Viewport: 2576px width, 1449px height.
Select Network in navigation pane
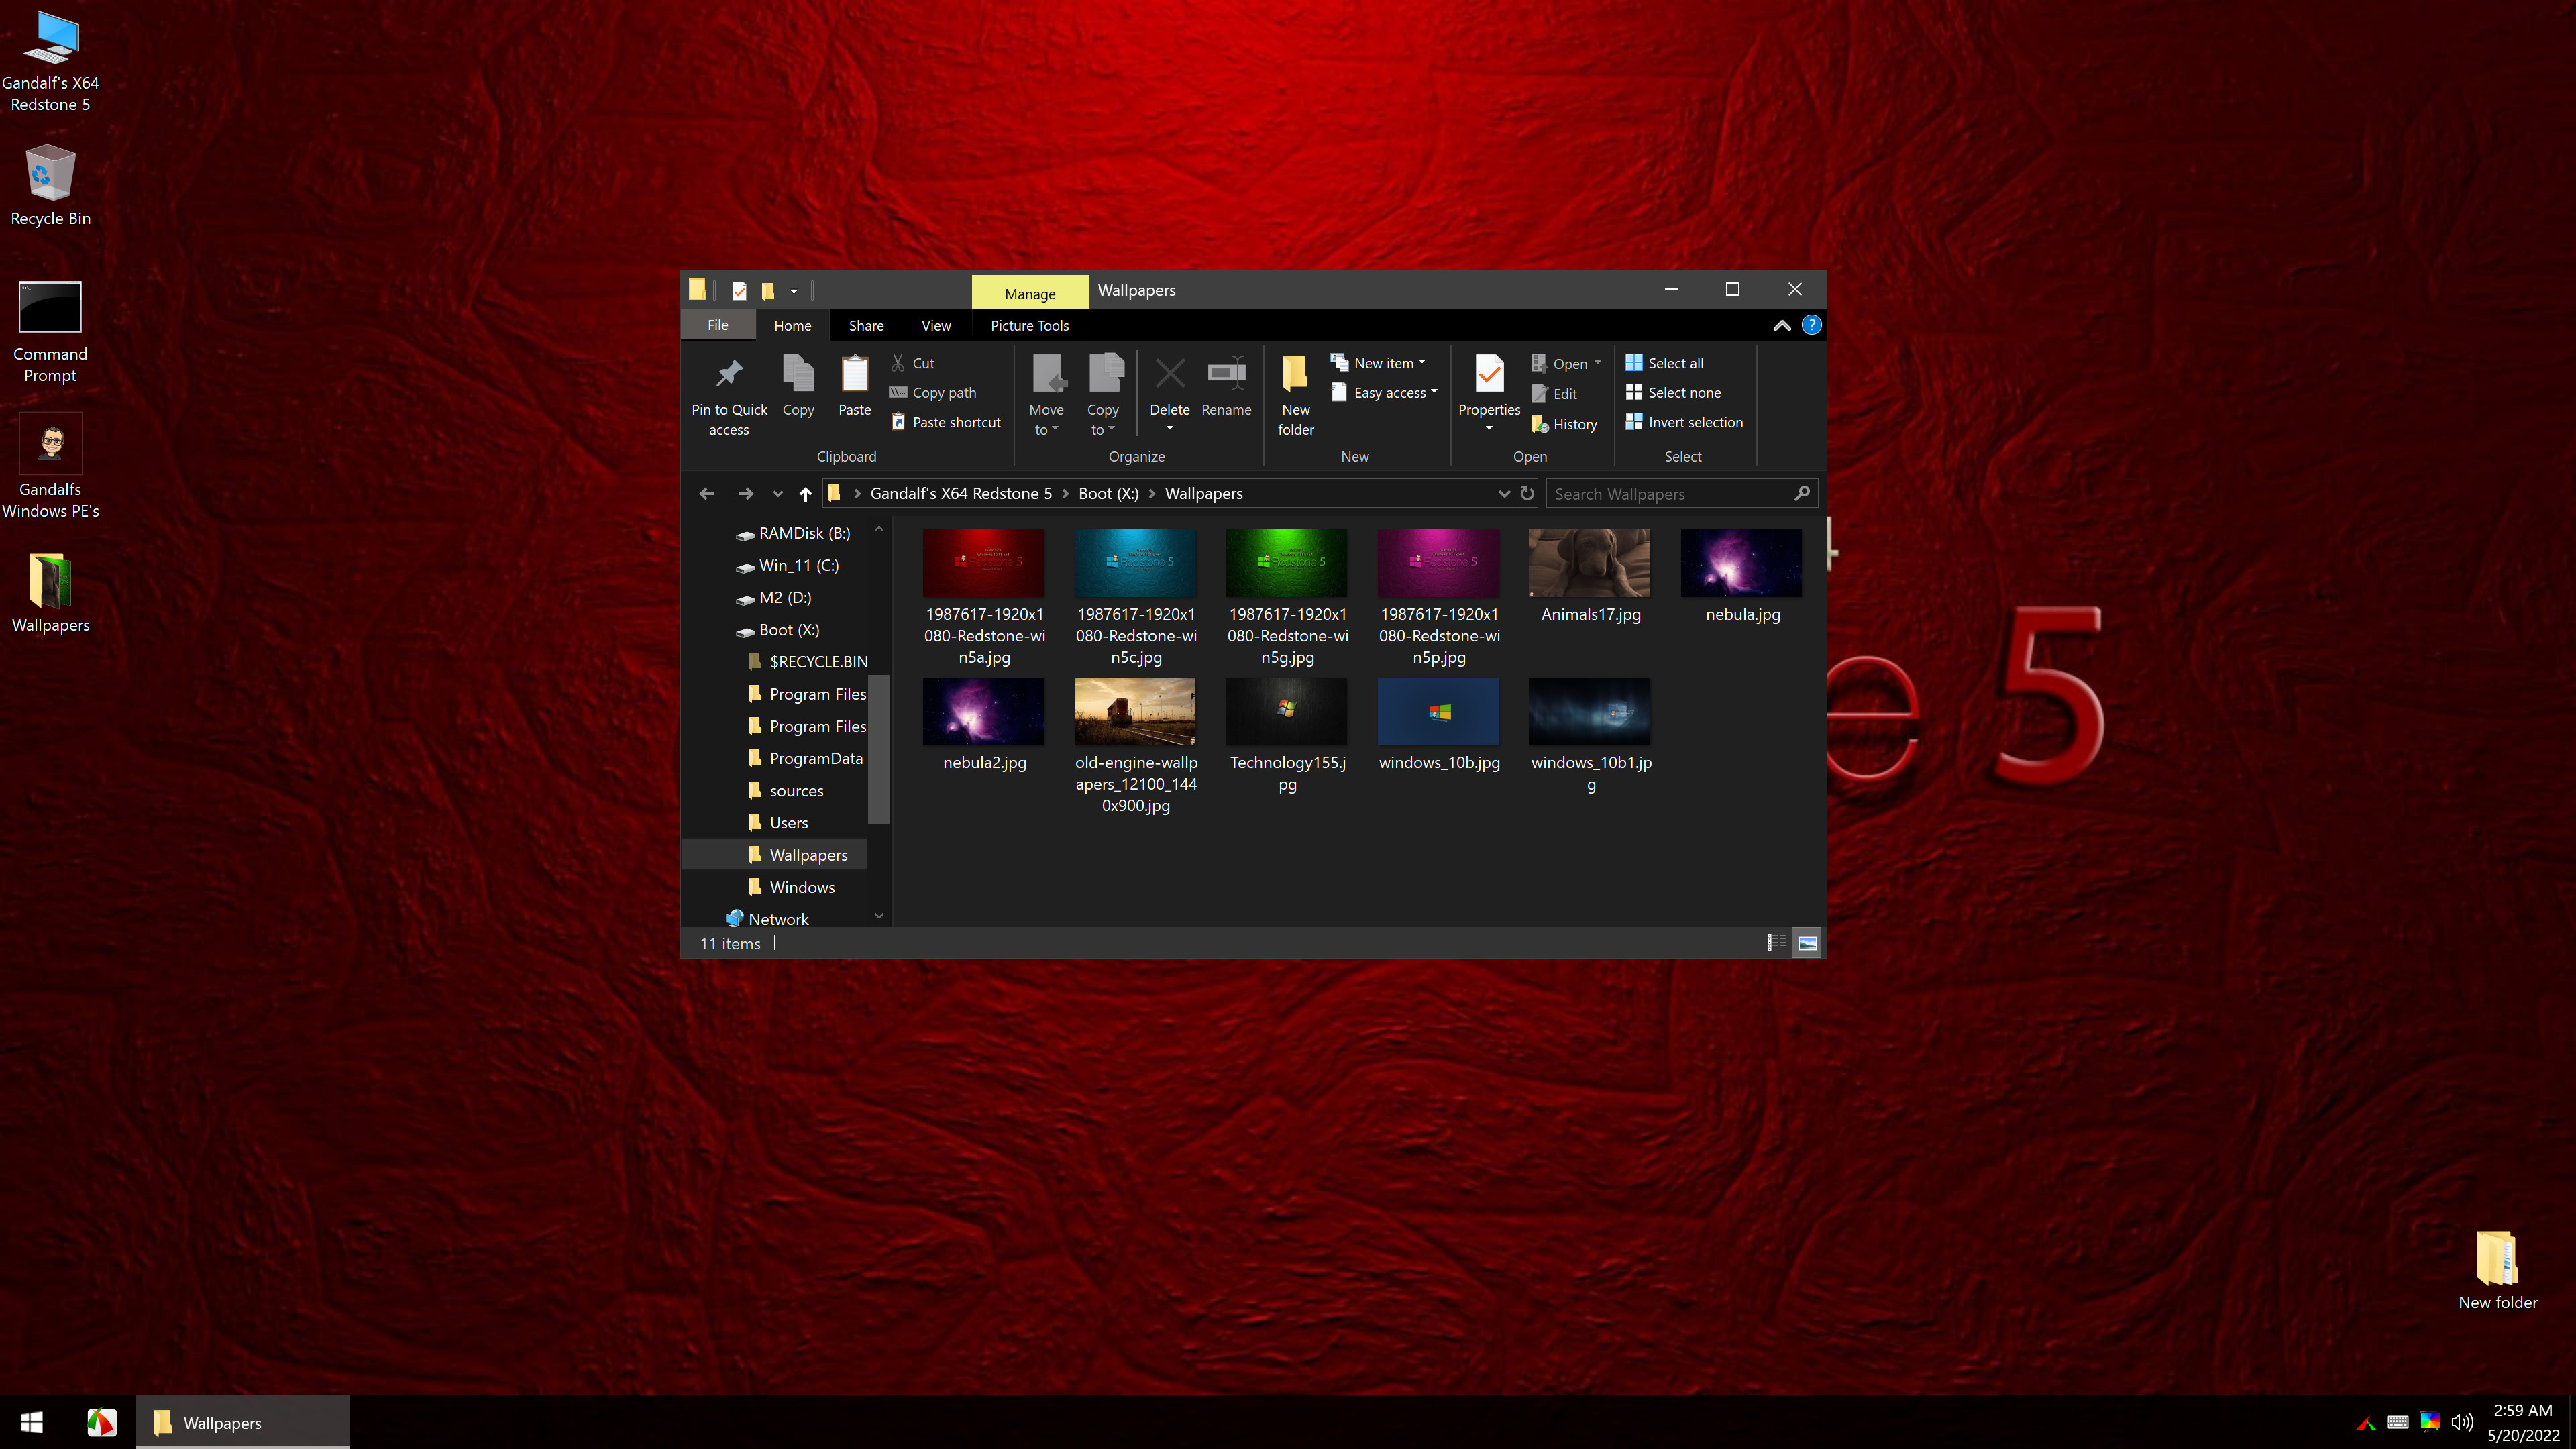pyautogui.click(x=768, y=919)
